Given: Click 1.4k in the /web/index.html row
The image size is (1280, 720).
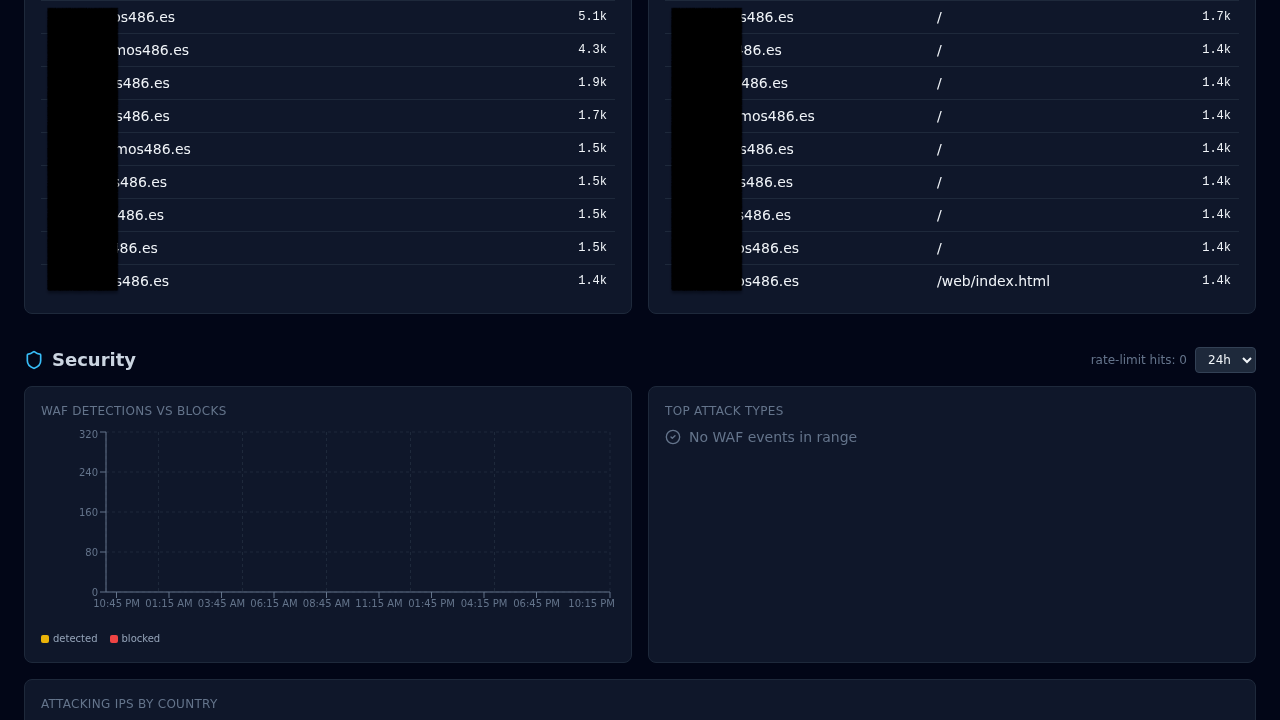Looking at the screenshot, I should (x=1216, y=281).
